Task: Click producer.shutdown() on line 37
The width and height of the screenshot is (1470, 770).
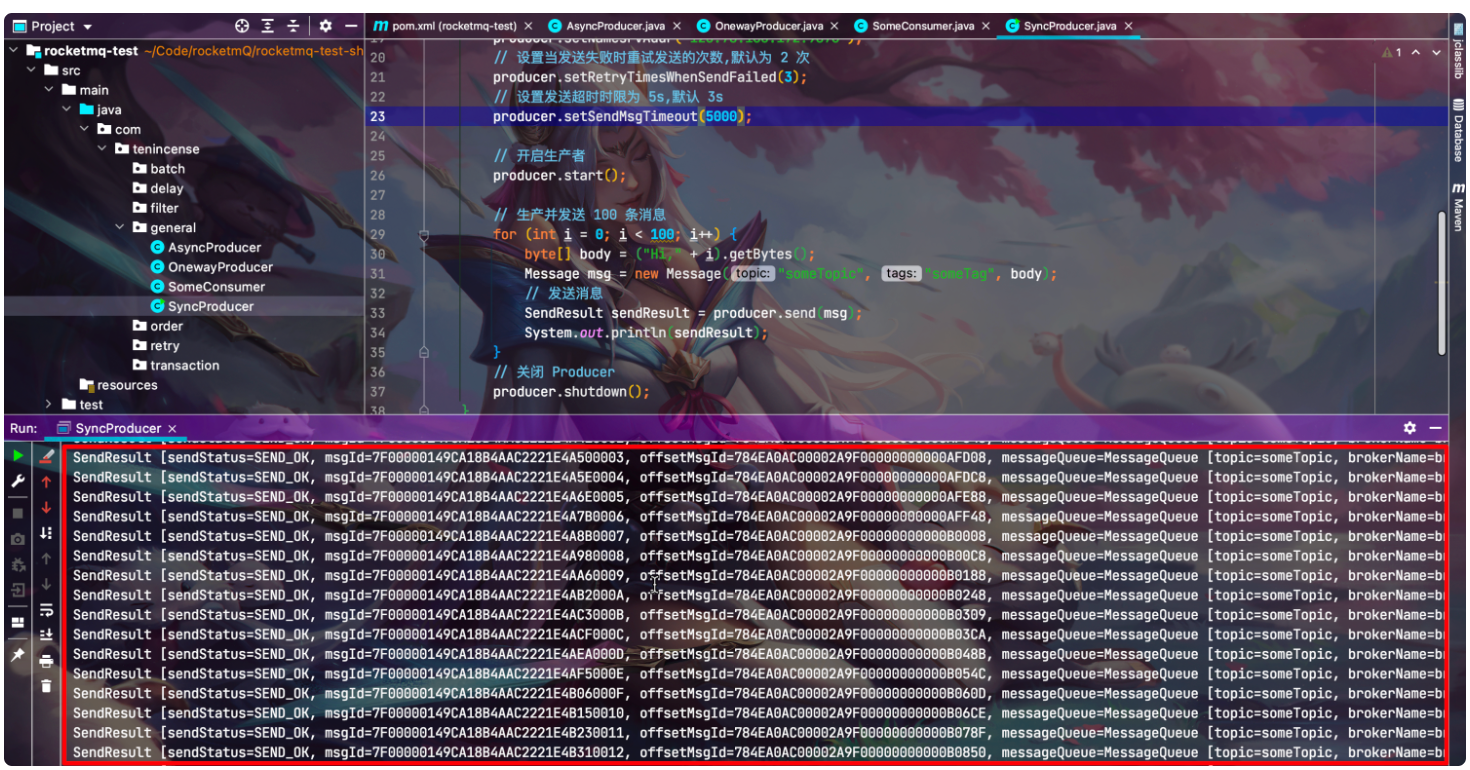Action: point(571,392)
